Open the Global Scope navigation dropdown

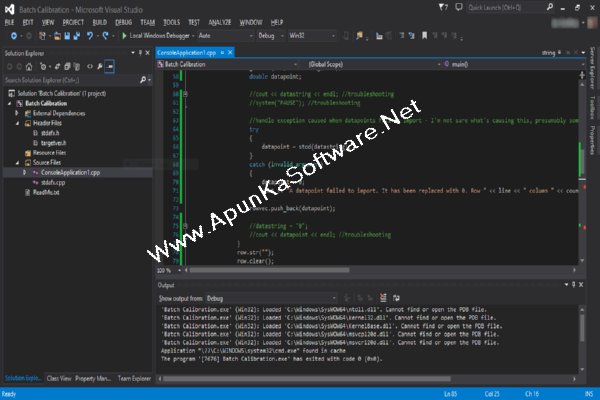375,64
